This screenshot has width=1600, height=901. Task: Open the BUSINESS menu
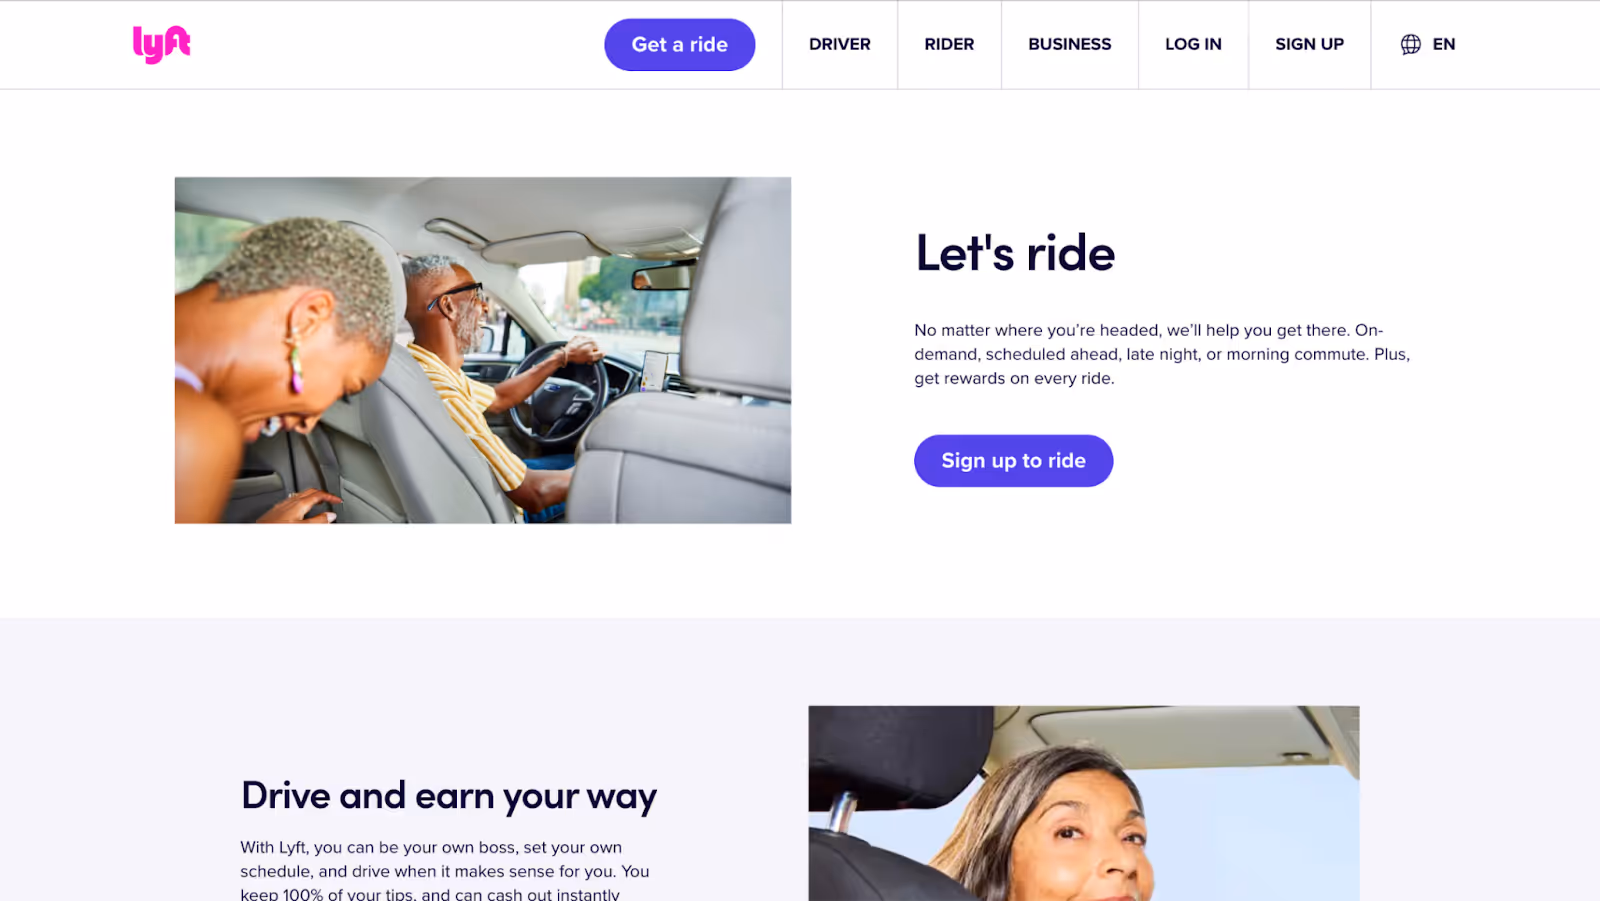point(1069,44)
